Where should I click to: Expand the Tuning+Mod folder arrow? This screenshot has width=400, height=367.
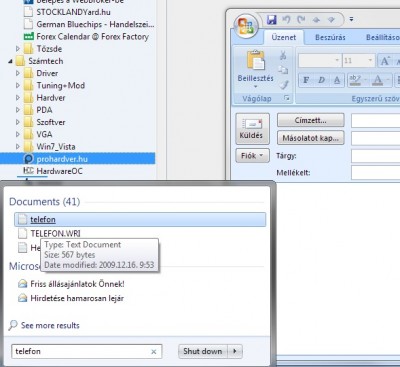(18, 86)
